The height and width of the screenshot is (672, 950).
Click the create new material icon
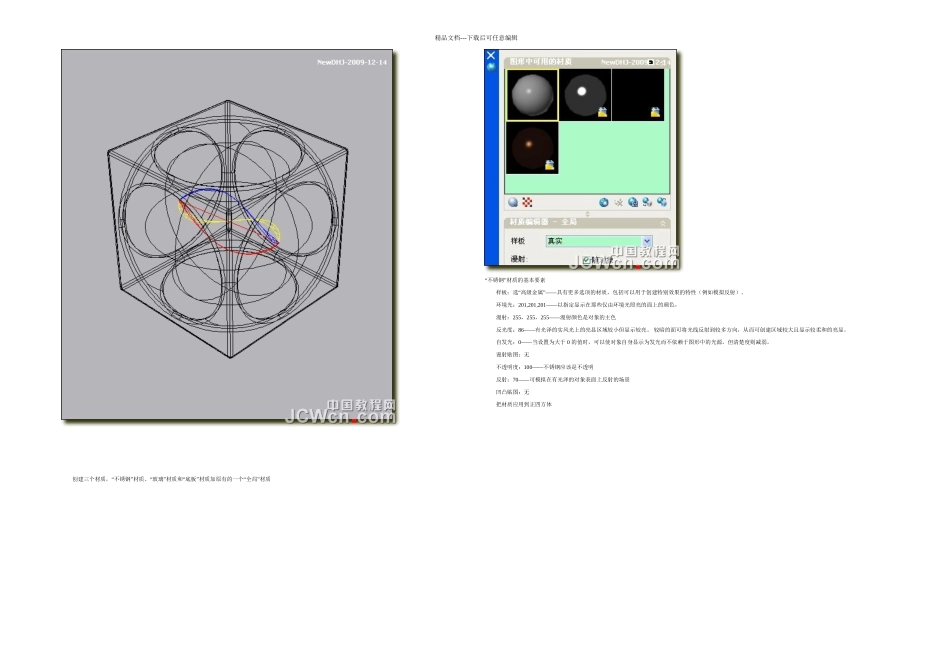tap(604, 202)
